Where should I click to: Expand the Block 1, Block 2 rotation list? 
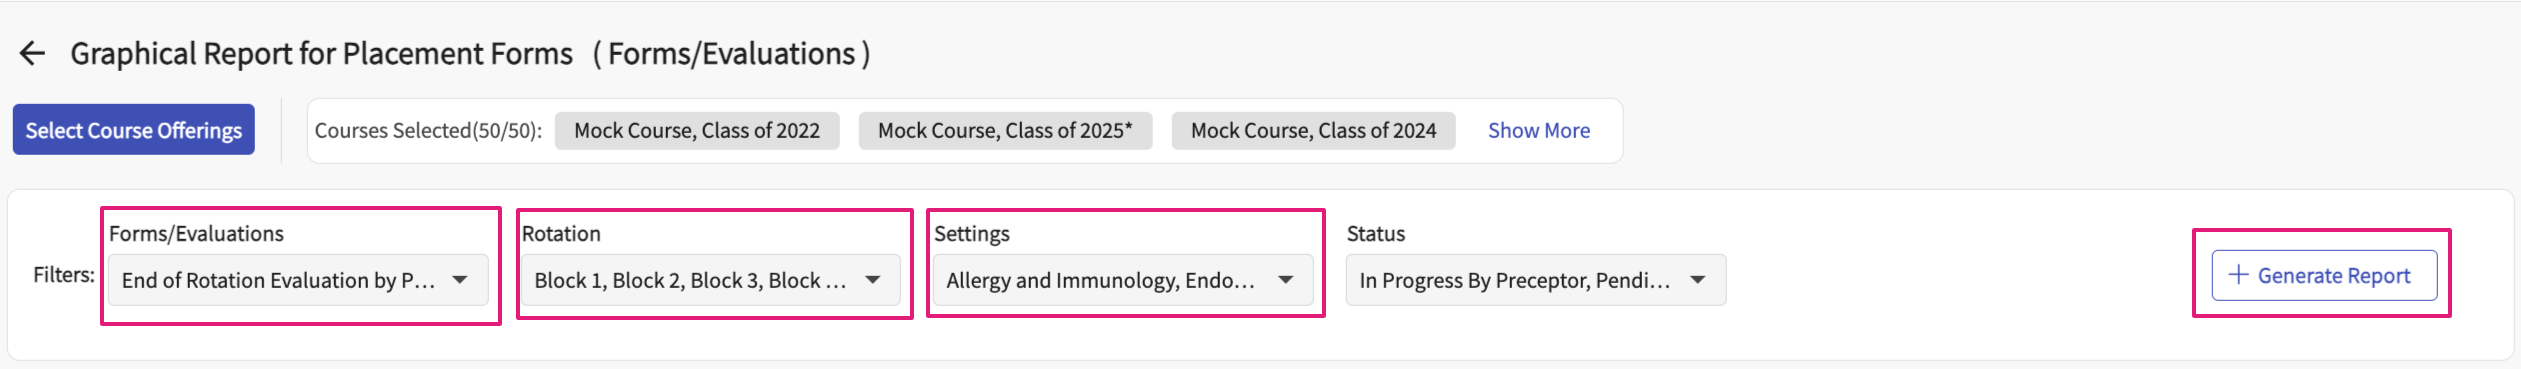[x=711, y=280]
